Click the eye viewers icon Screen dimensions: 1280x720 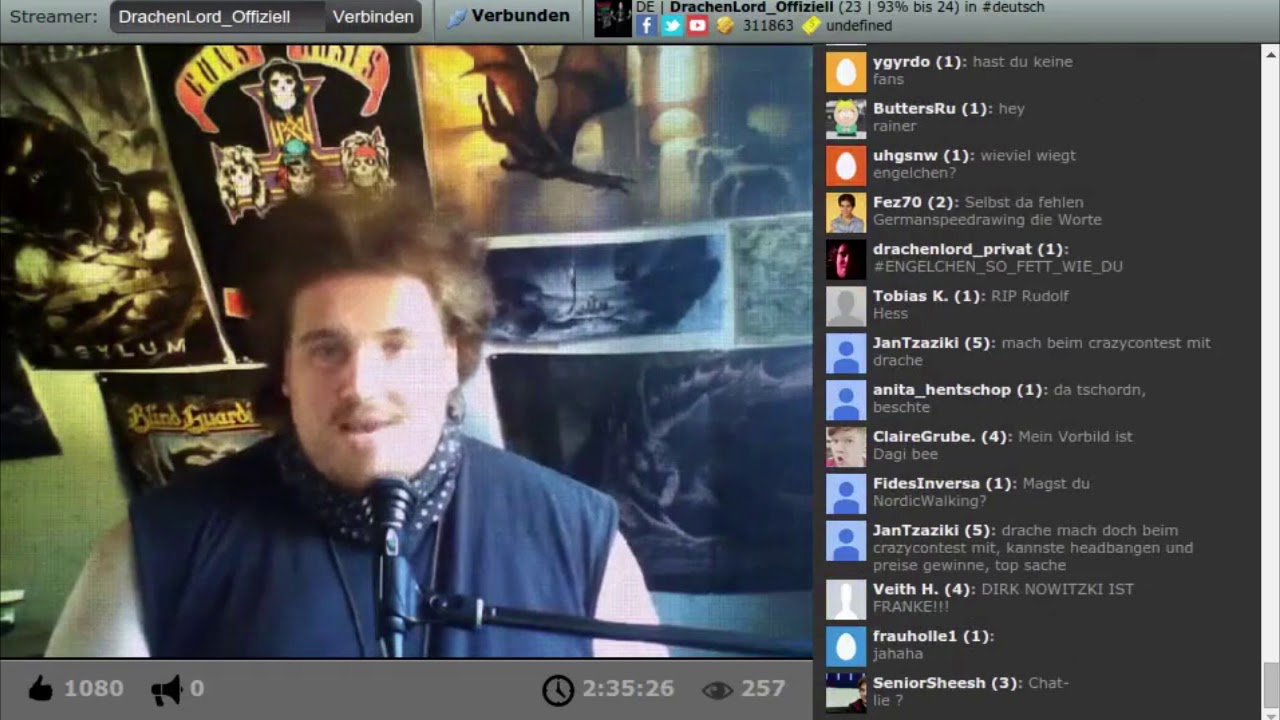click(717, 689)
